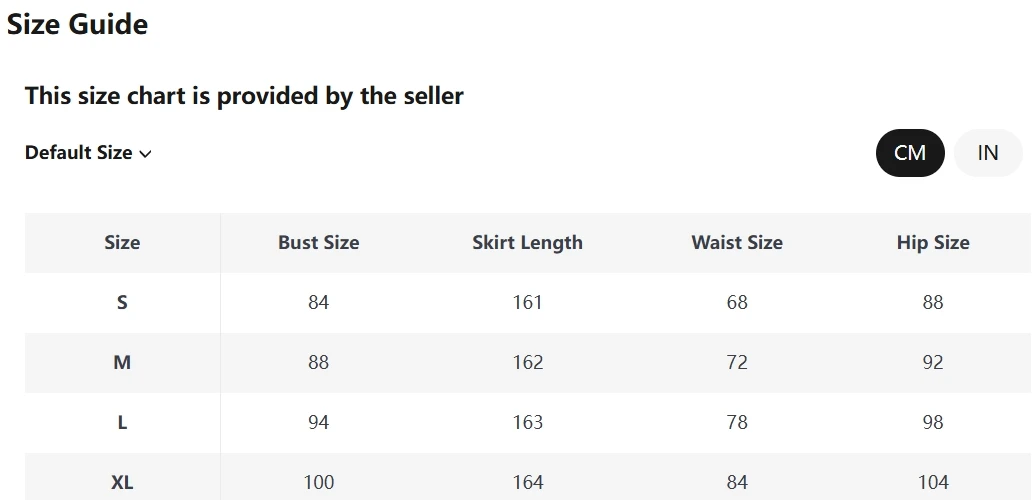Click bust value 84 for size S
The image size is (1034, 500).
click(x=318, y=302)
